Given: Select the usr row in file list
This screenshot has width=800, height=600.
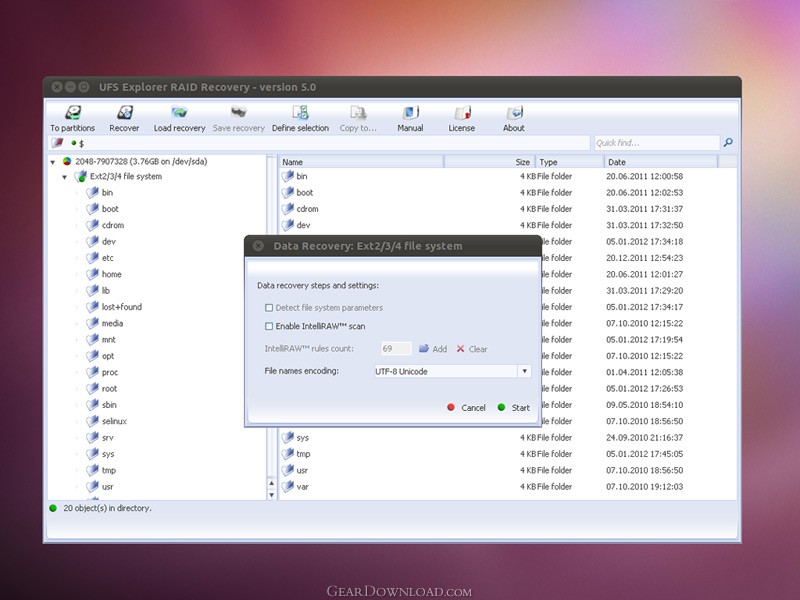Looking at the screenshot, I should tap(508, 470).
